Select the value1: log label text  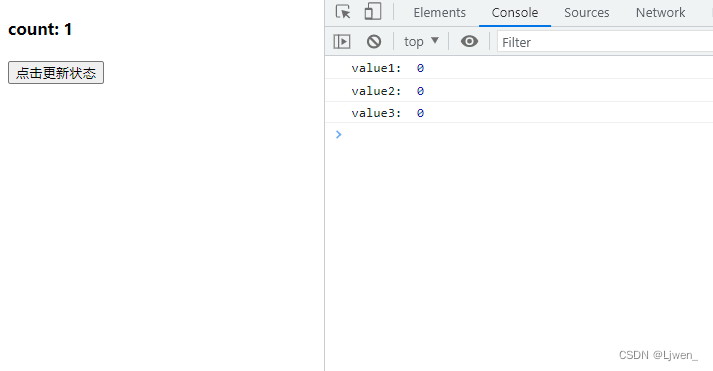click(376, 68)
